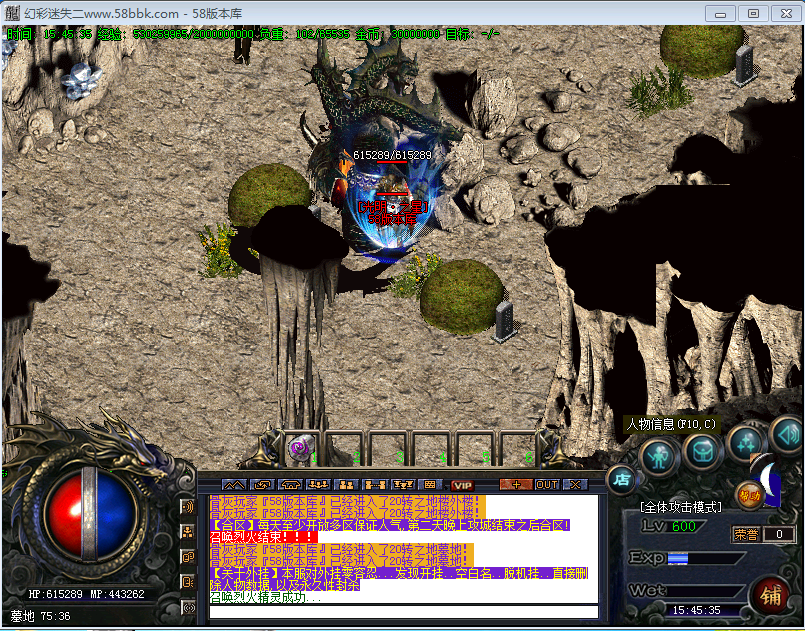This screenshot has width=805, height=631.
Task: Click the red 召唤烈火结束!!! chat message
Action: point(263,538)
